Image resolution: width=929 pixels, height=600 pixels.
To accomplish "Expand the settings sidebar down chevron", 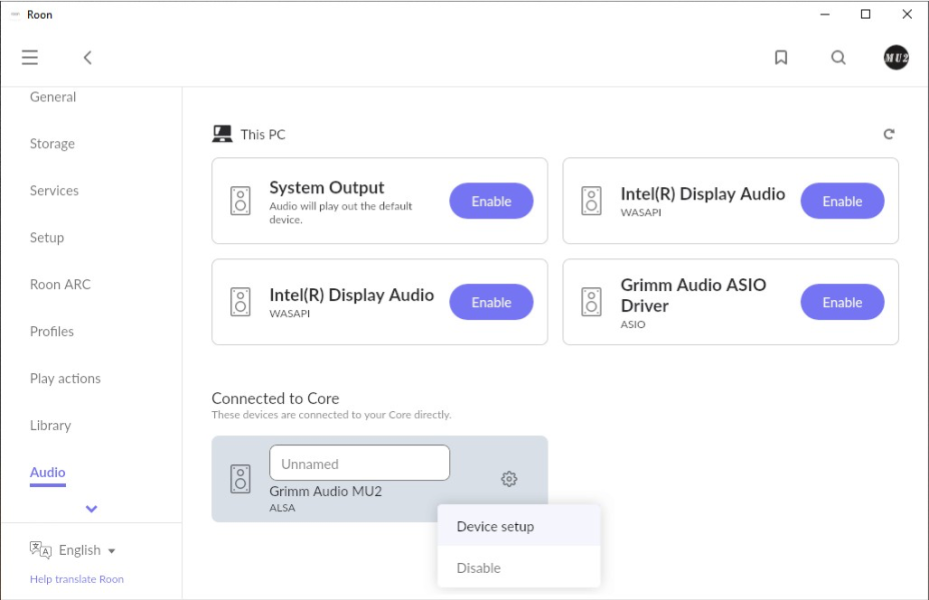I will click(x=91, y=509).
